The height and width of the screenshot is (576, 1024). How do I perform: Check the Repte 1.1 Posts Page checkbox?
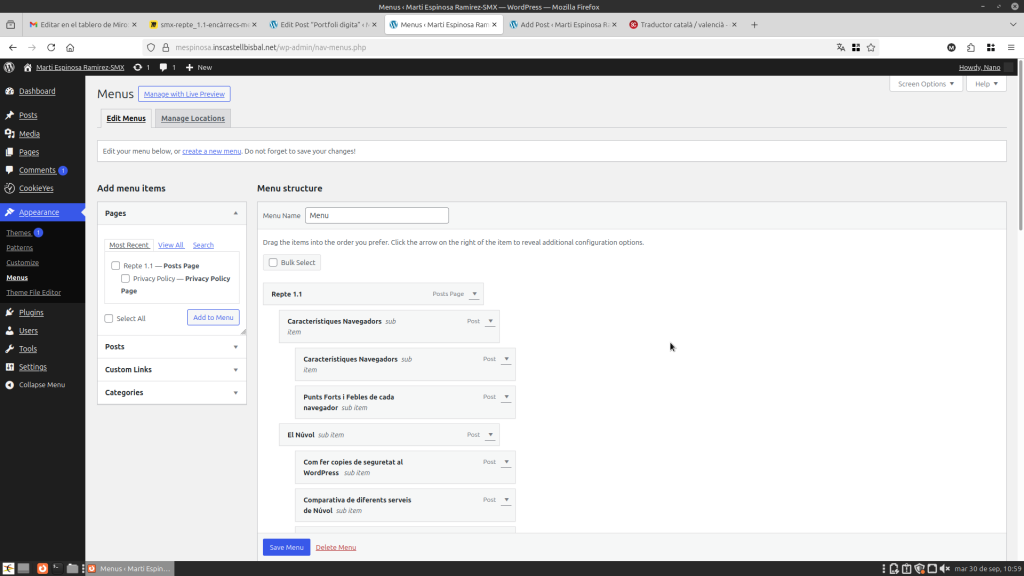tap(116, 266)
